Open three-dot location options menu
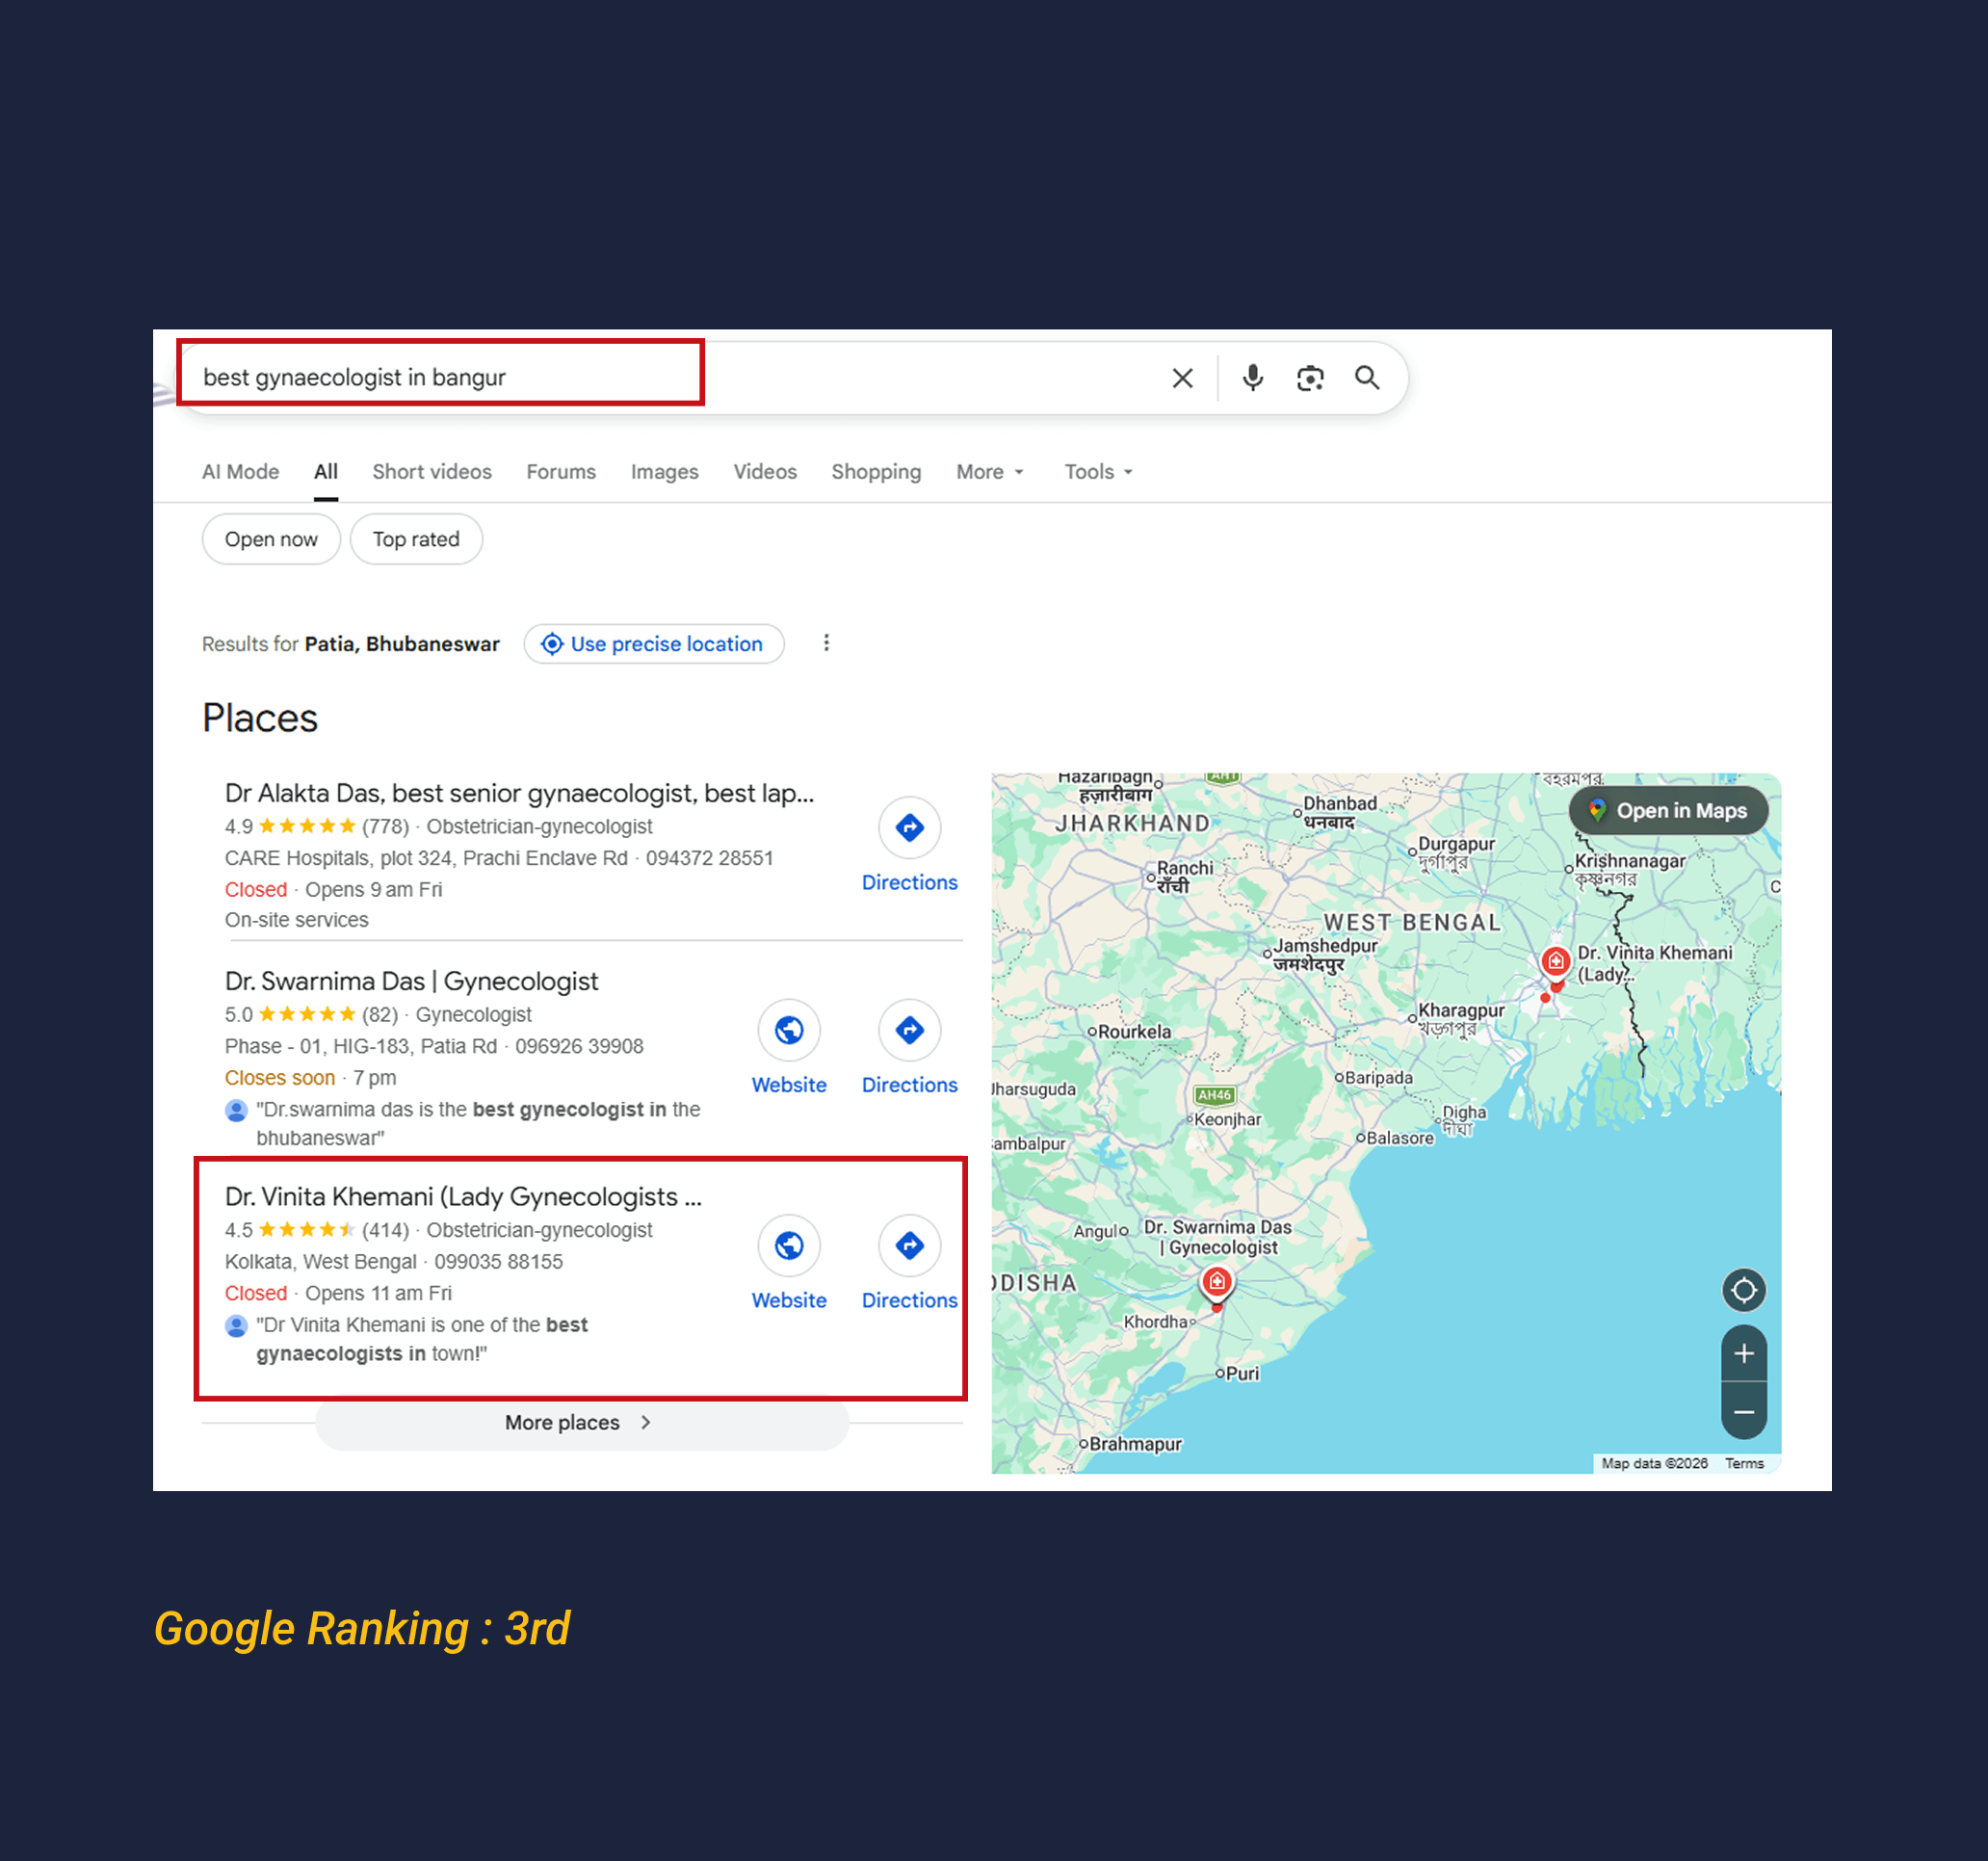Image resolution: width=1988 pixels, height=1861 pixels. 826,643
